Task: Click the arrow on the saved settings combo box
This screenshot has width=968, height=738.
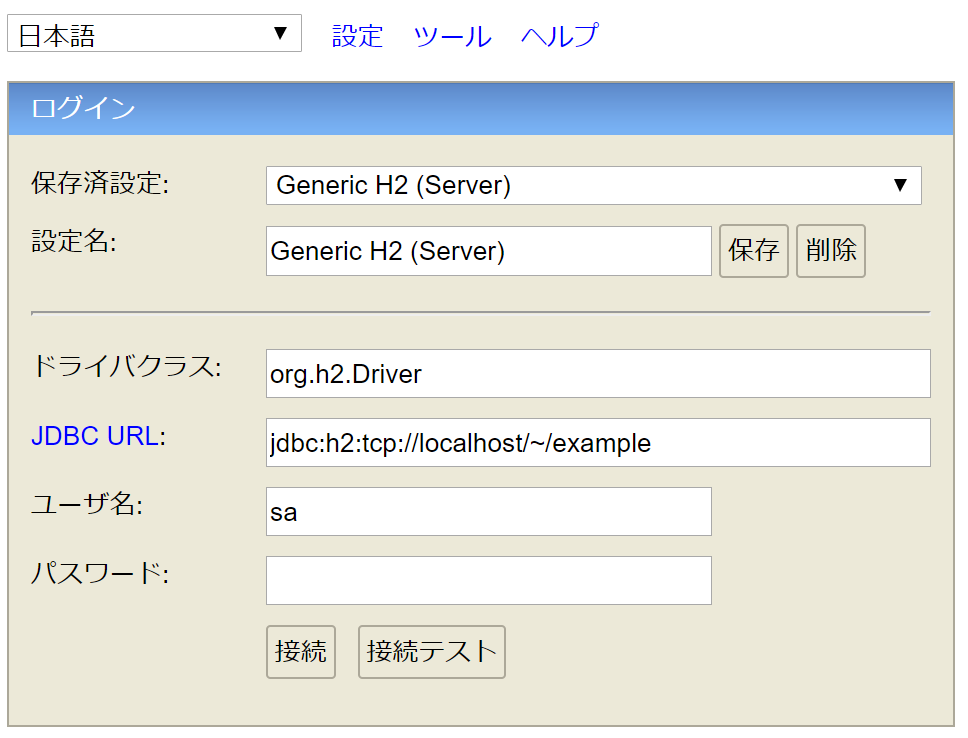Action: 900,185
